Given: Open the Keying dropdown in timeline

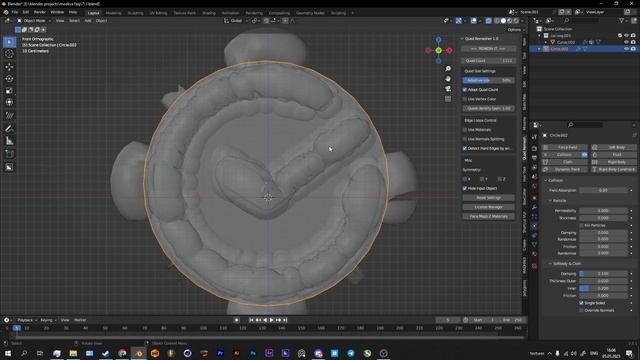Looking at the screenshot, I should tap(48, 320).
